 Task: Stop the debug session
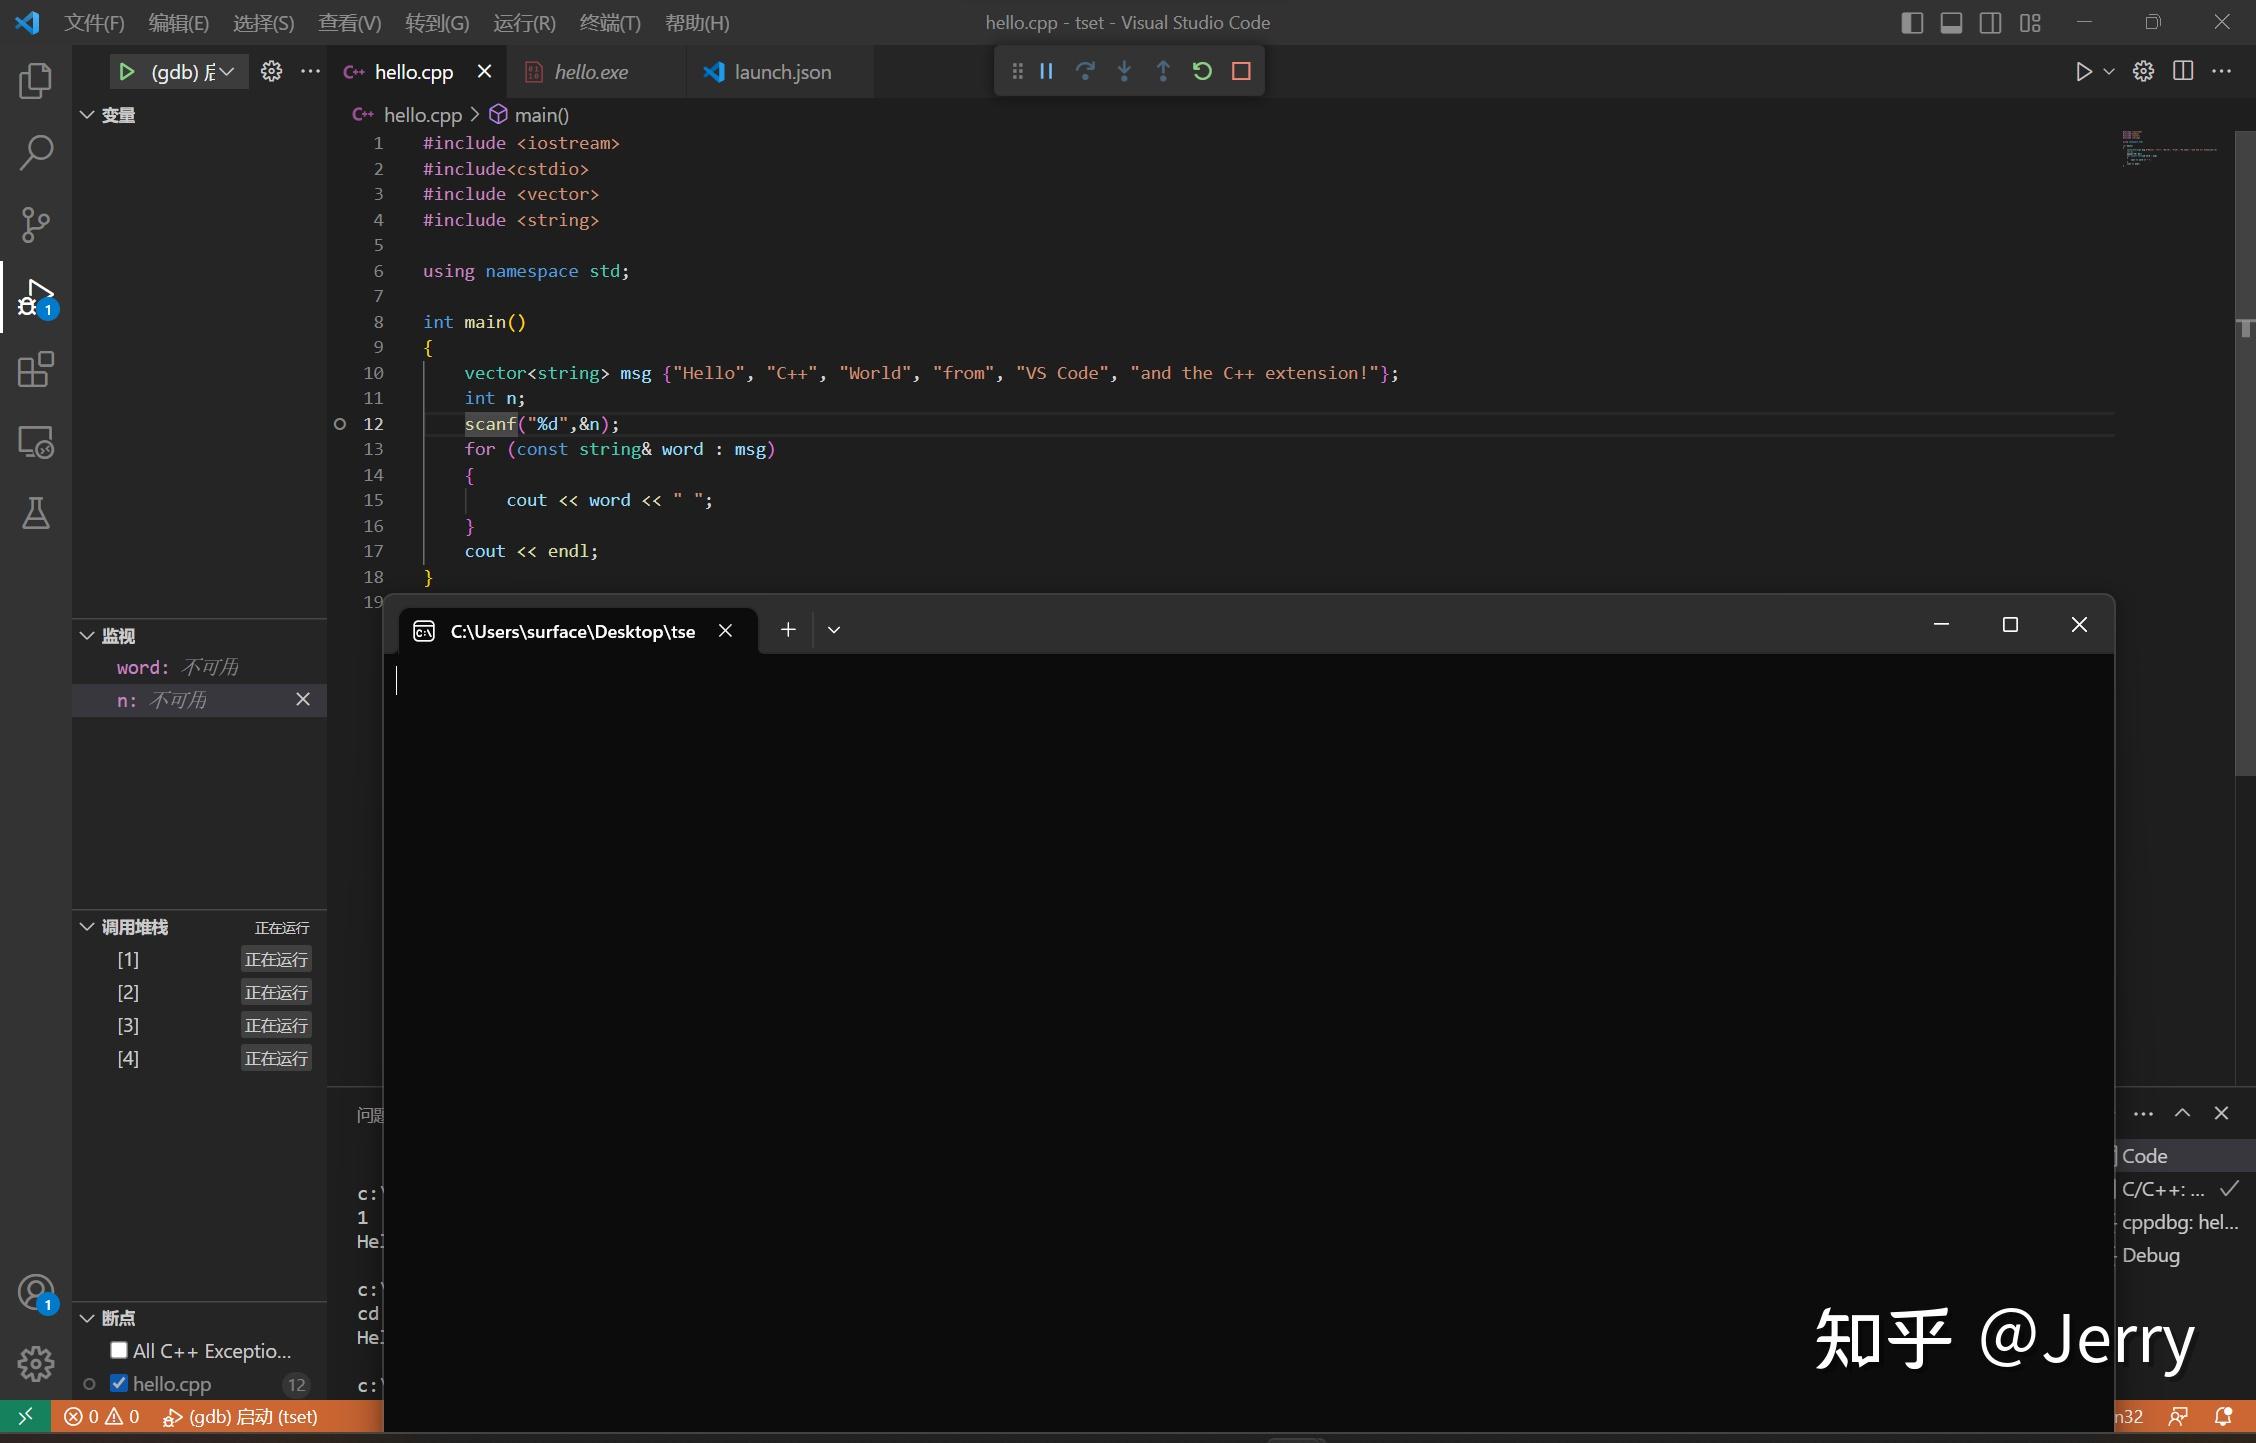pos(1241,71)
